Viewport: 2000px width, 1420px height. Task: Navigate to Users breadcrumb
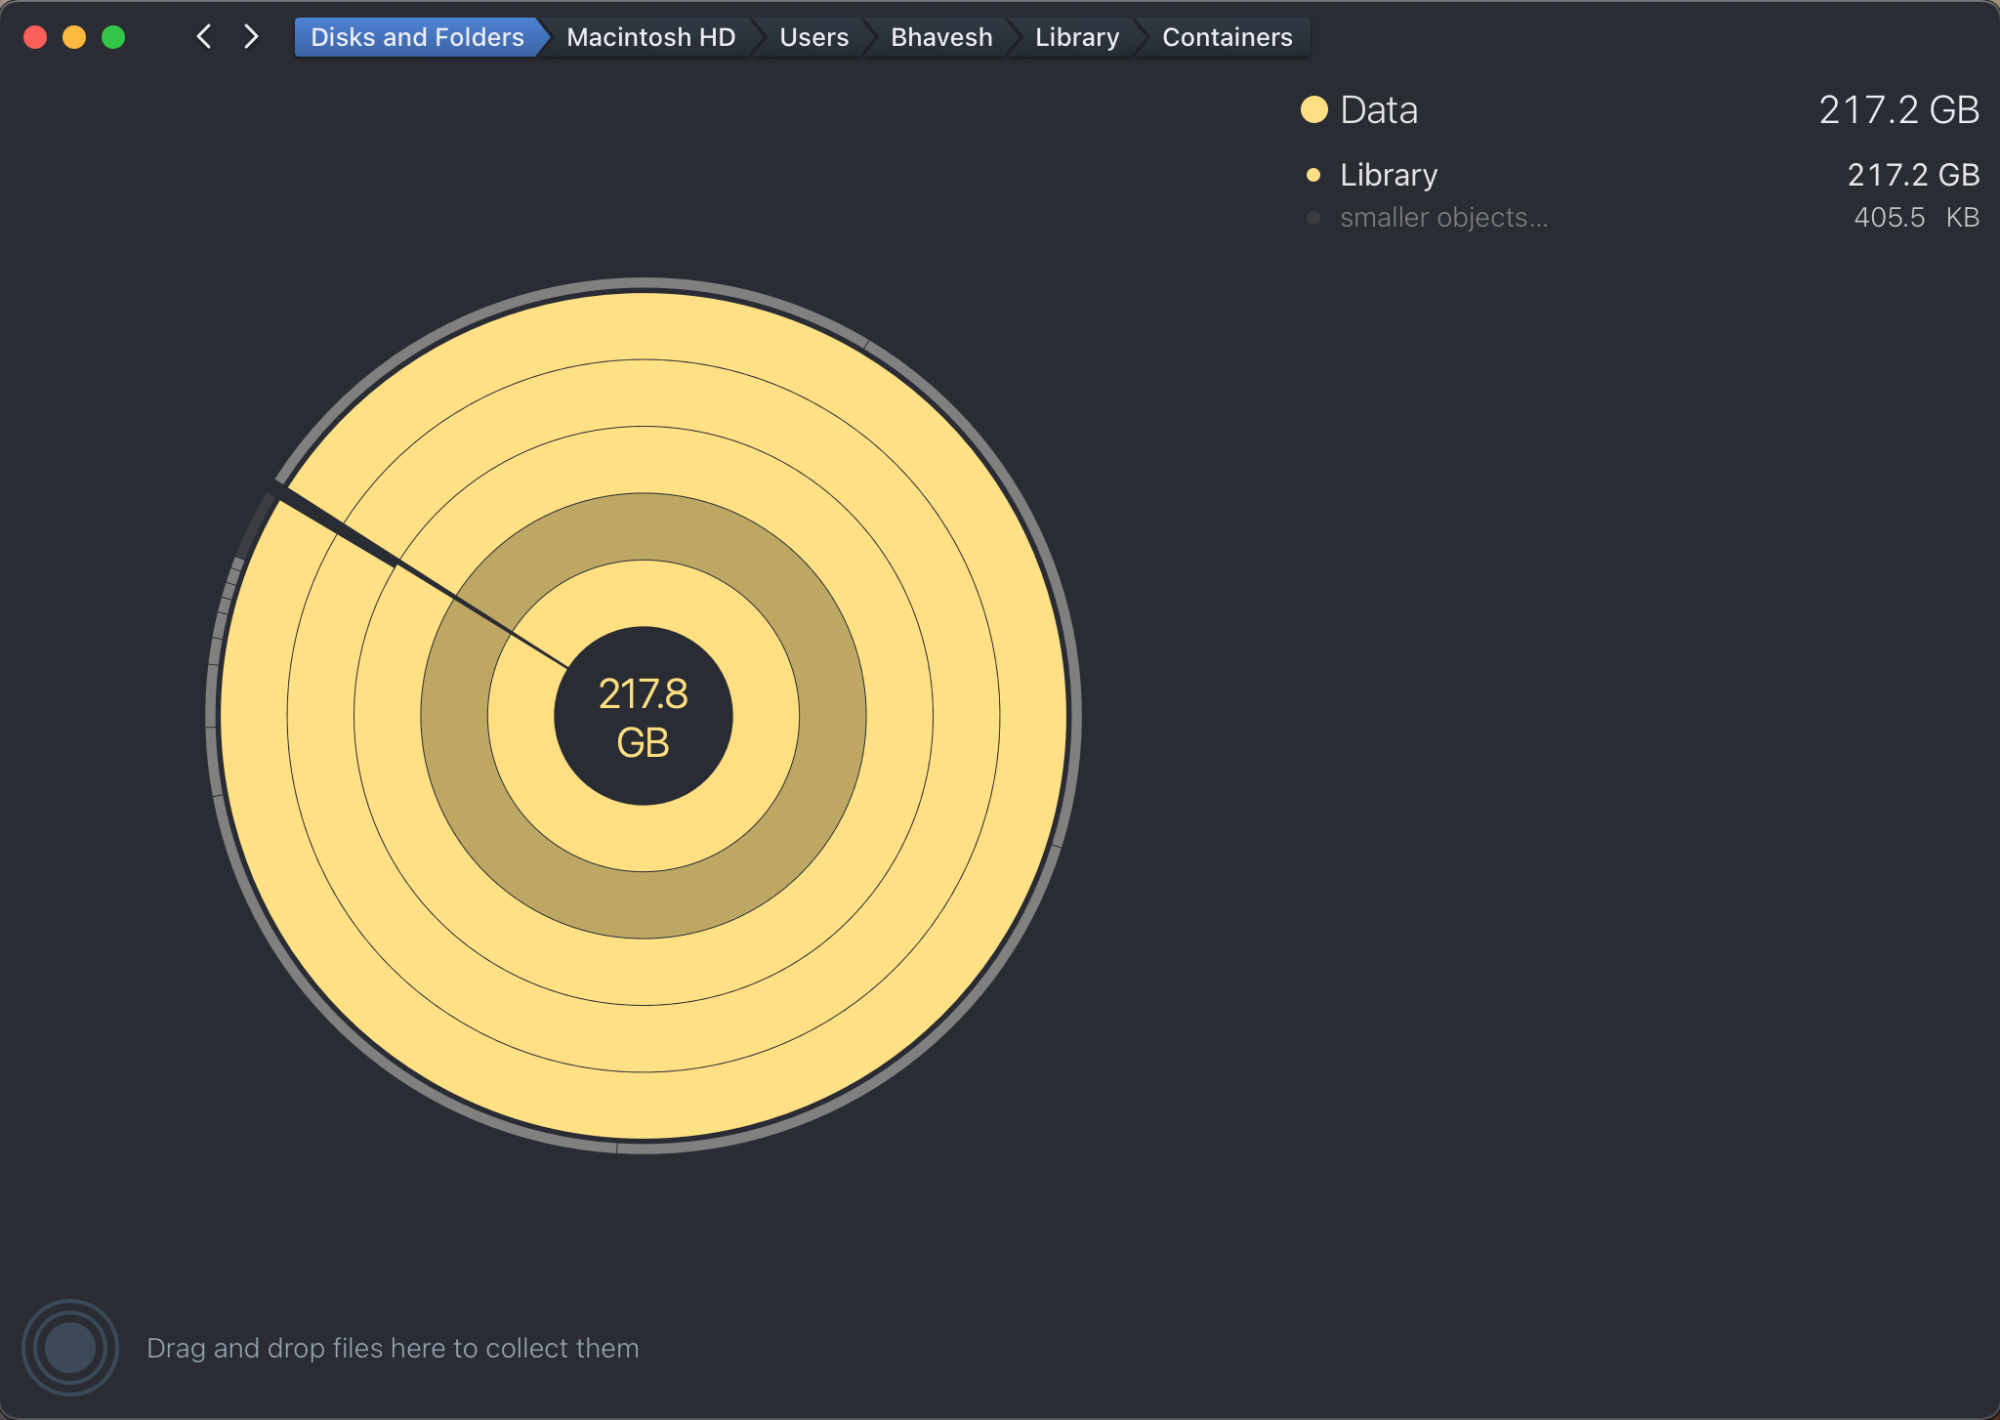pos(814,37)
